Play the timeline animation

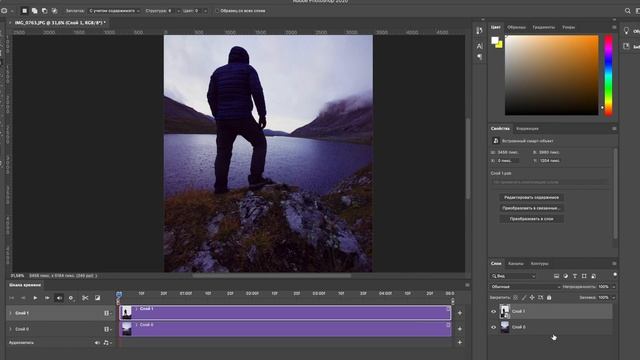click(35, 298)
